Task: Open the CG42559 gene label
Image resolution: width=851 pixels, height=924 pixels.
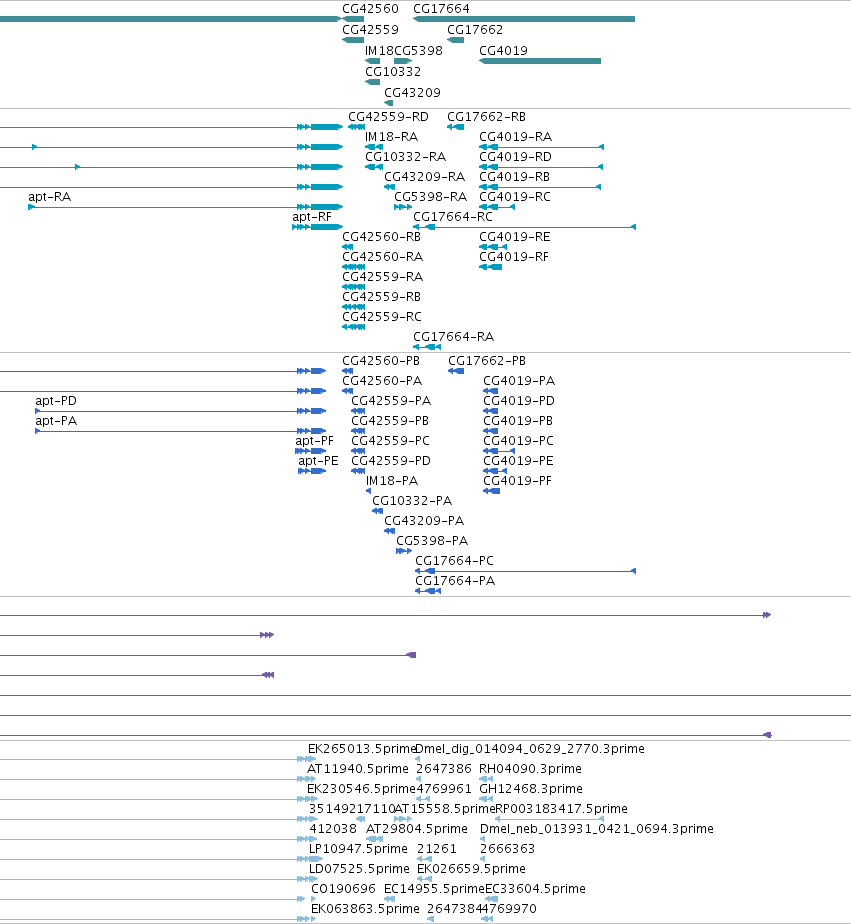Action: click(370, 30)
